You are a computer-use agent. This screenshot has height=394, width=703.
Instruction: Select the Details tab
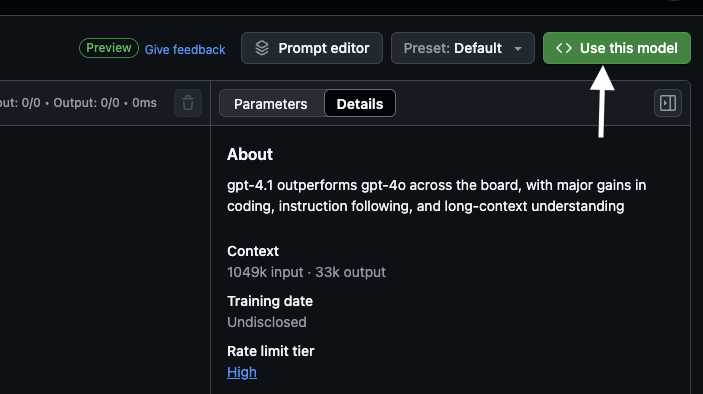(360, 104)
